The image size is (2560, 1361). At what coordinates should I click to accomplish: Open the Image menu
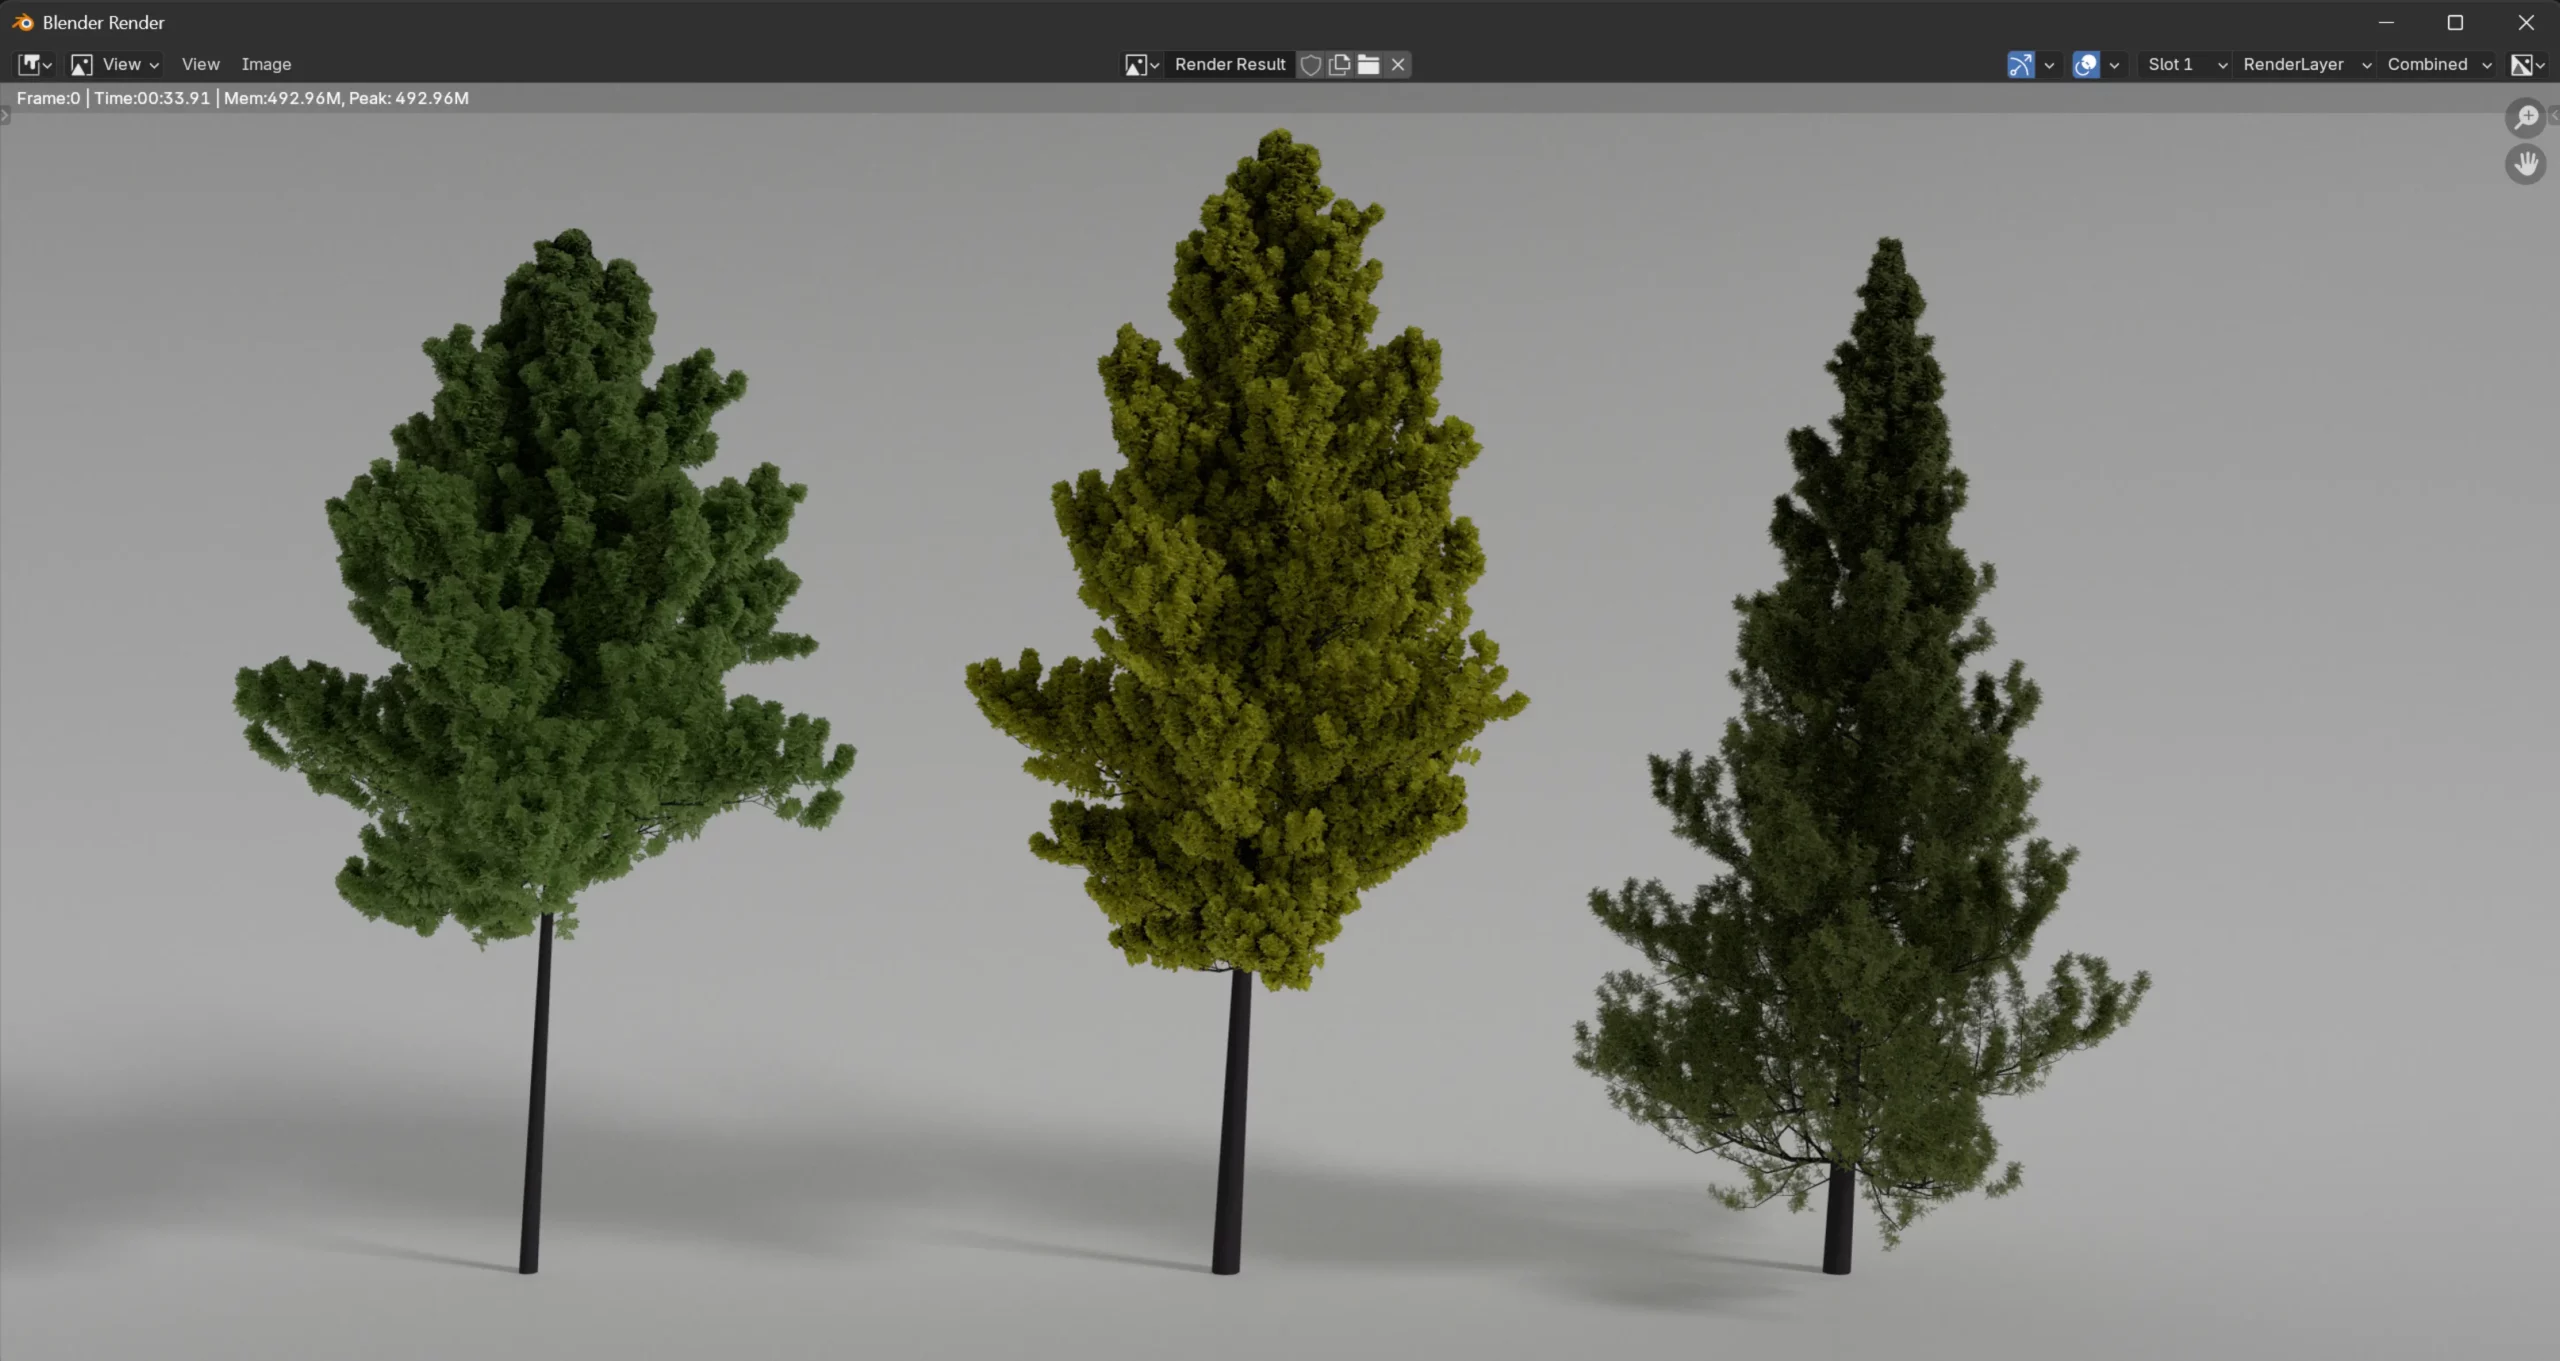[266, 64]
